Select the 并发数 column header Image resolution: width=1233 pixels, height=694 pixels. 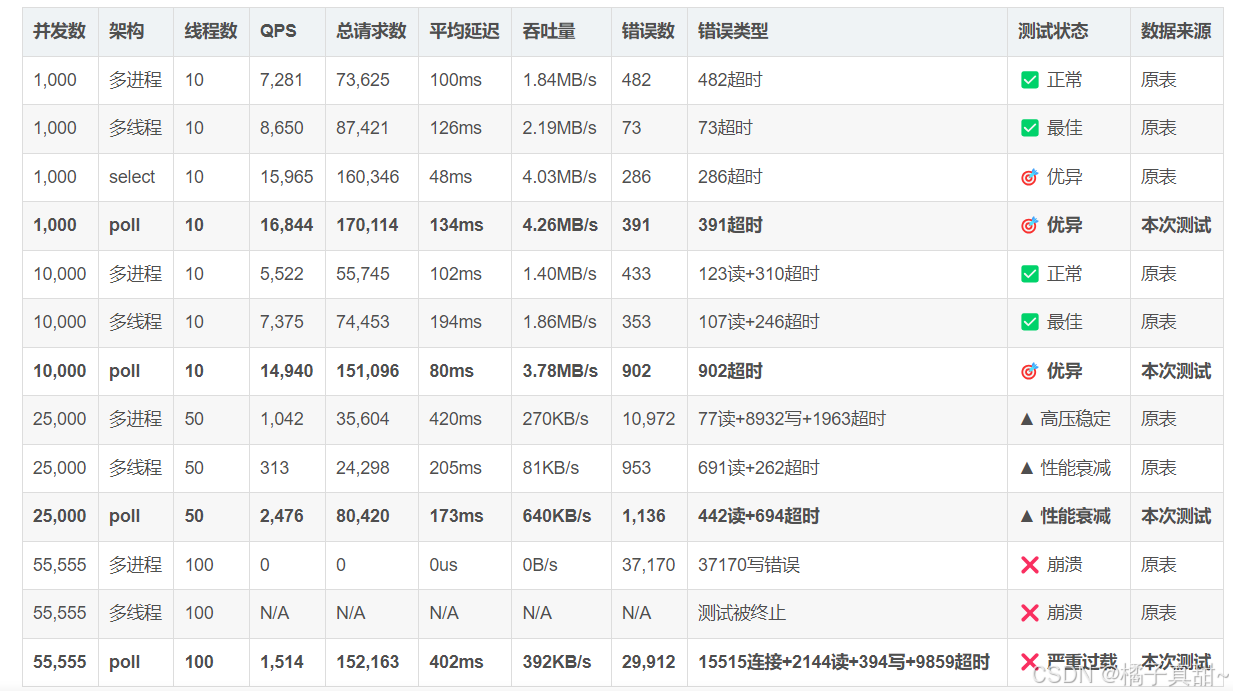click(60, 32)
